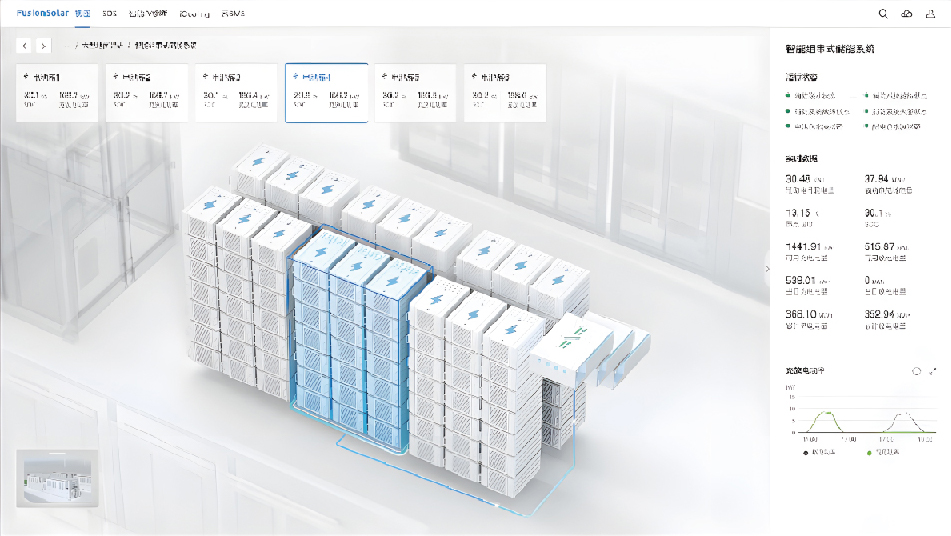
Task: Select the highlighted fourth battery cabinet card
Action: (326, 93)
